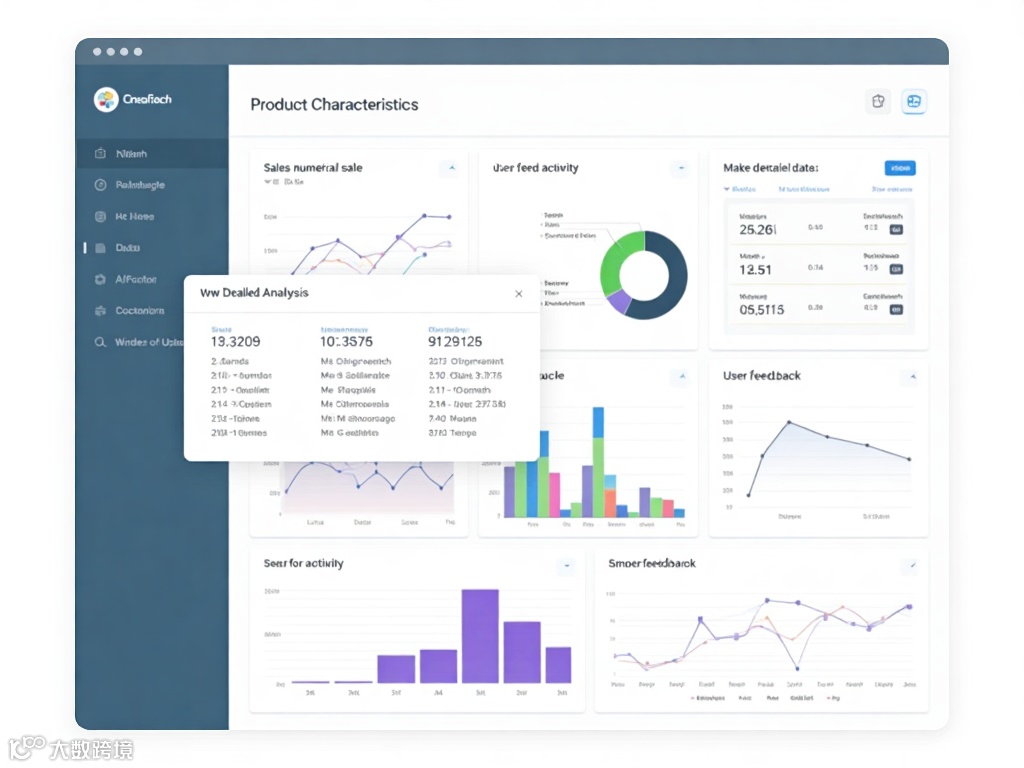
Task: Collapse the multicolor bar chart card
Action: 682,376
